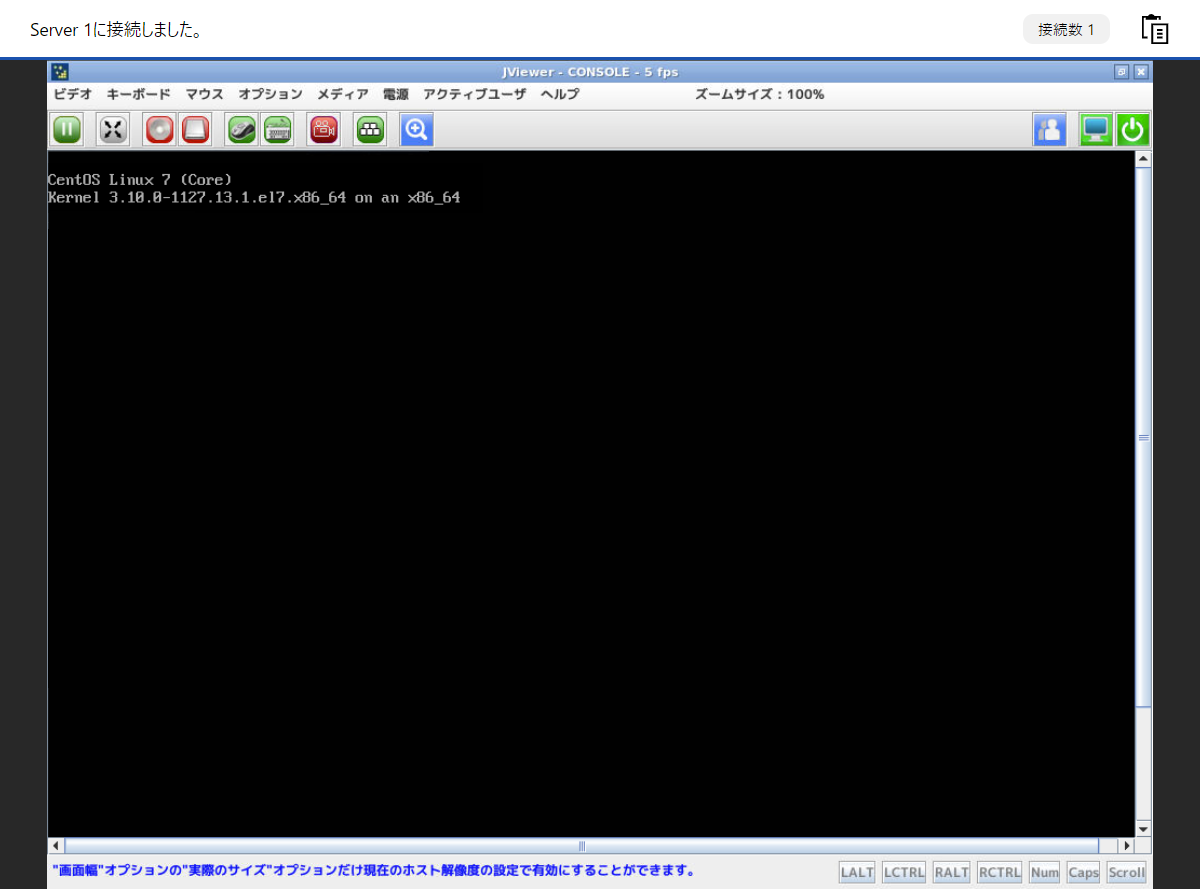Open the ビデオ menu

(68, 94)
